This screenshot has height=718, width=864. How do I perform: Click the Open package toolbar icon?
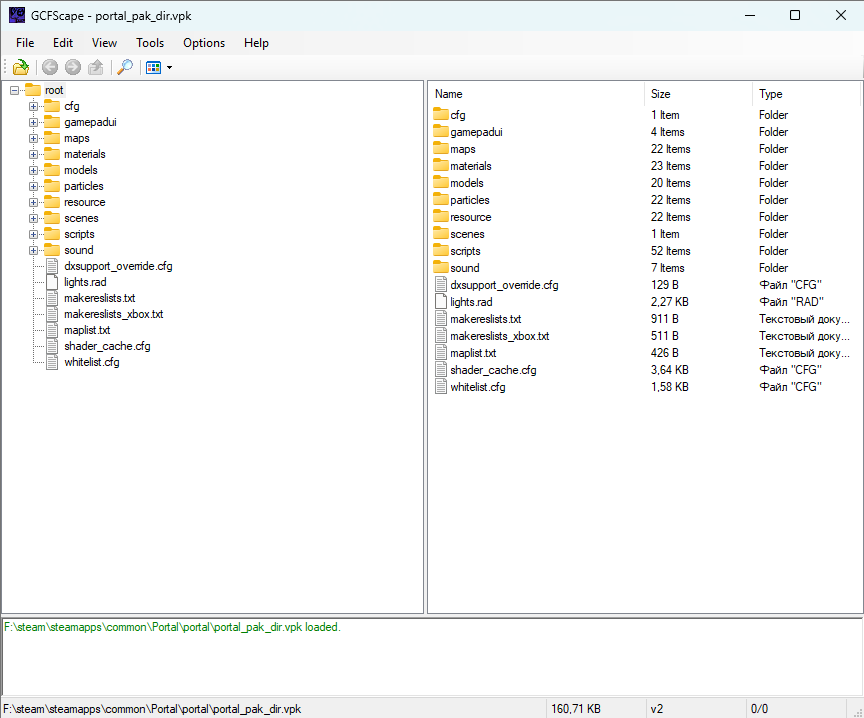21,67
